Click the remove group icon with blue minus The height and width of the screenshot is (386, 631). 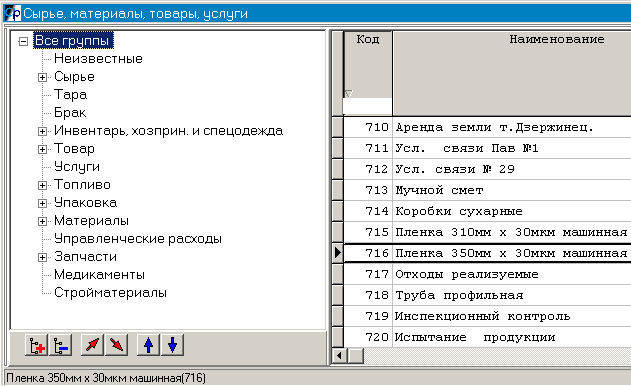pyautogui.click(x=60, y=345)
